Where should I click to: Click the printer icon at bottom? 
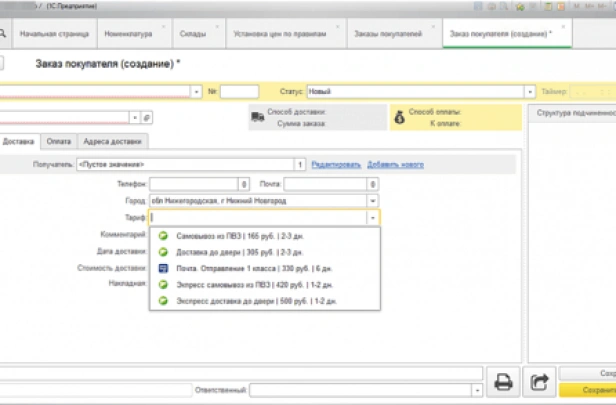pyautogui.click(x=504, y=381)
